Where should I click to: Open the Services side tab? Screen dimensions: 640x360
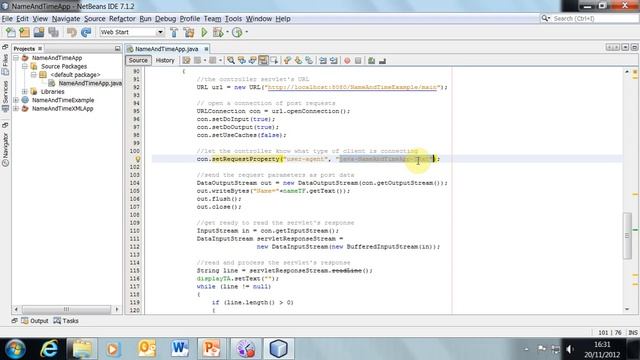click(x=5, y=96)
